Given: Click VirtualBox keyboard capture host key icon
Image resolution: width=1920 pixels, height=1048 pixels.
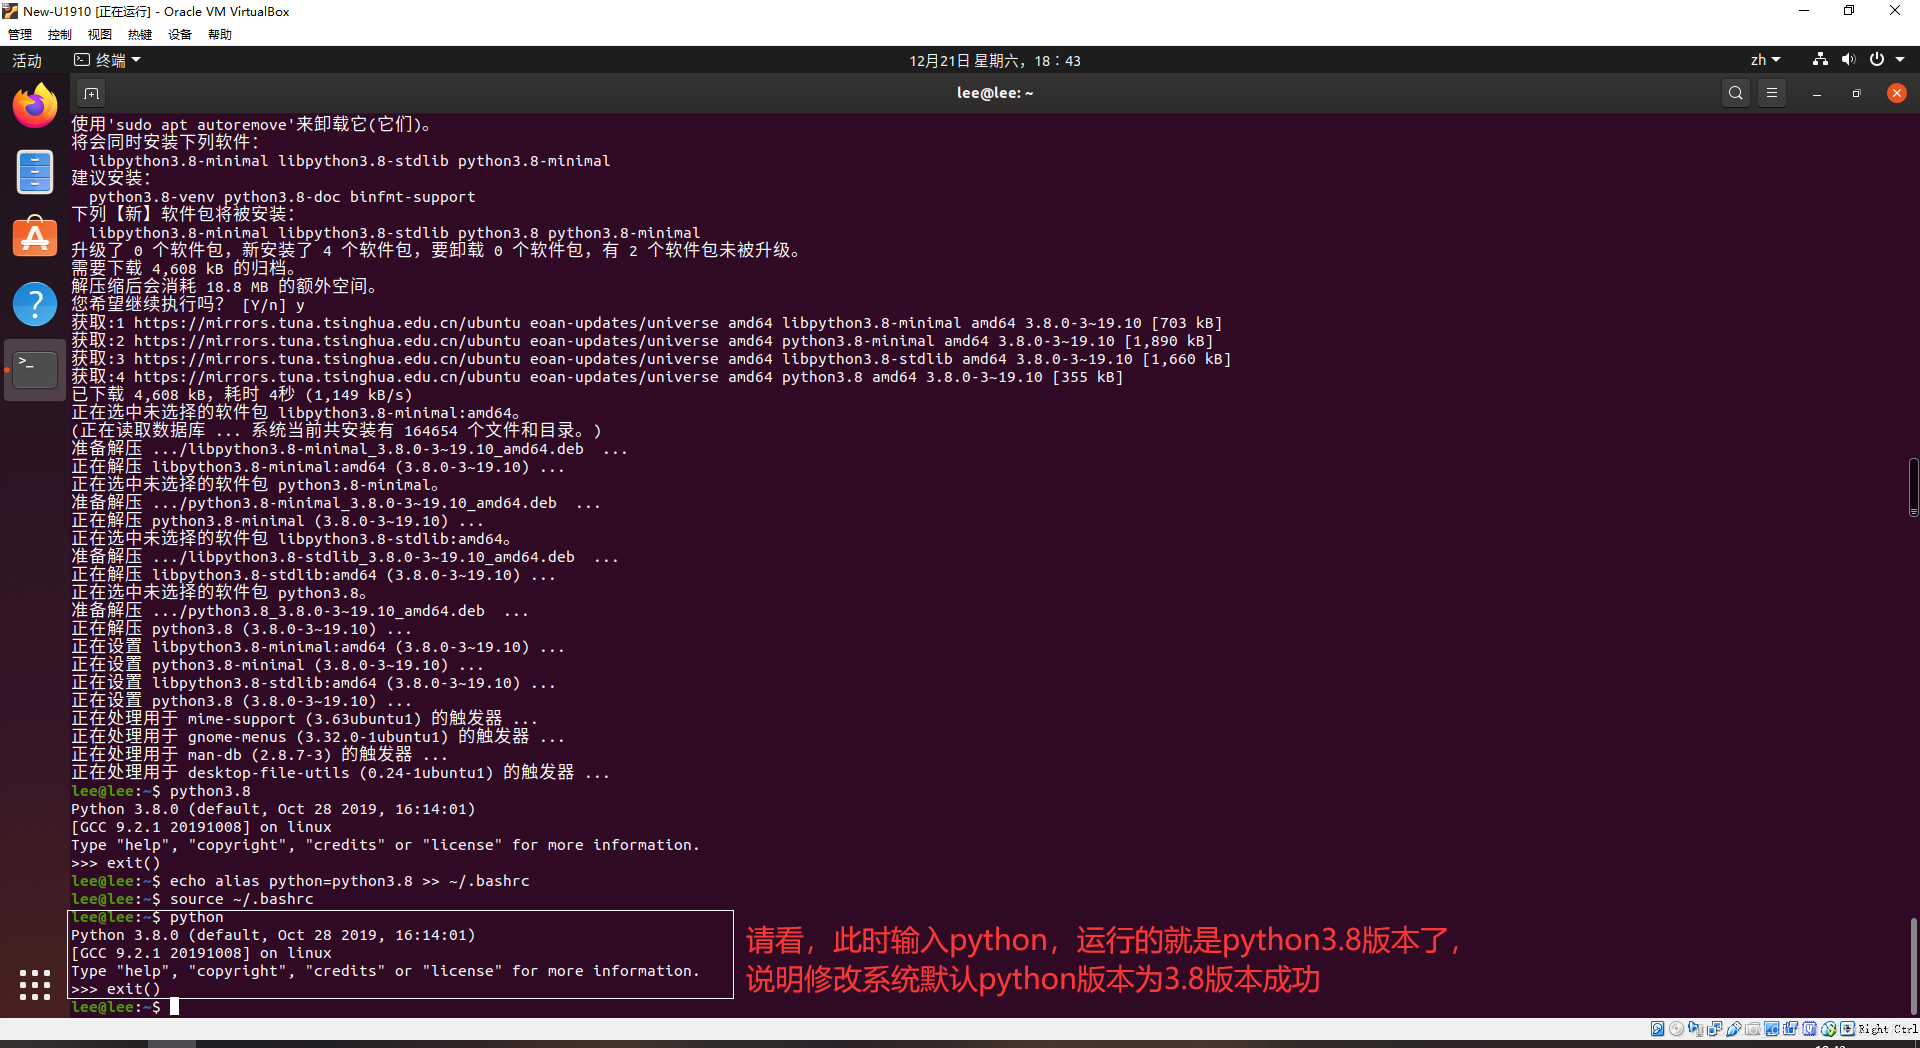Looking at the screenshot, I should click(x=1847, y=1028).
